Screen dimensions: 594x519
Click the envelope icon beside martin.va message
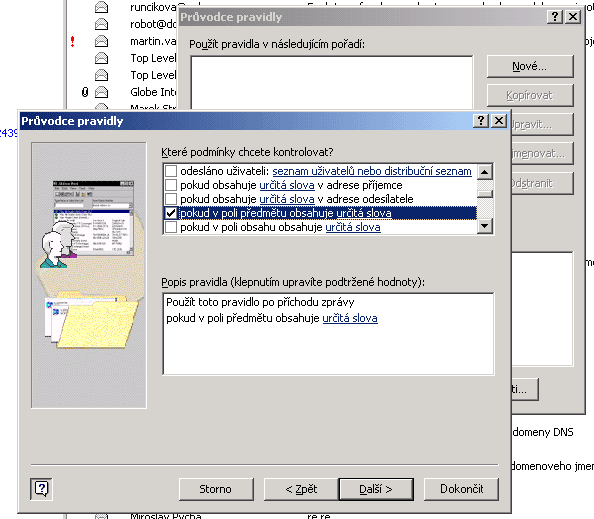[x=101, y=41]
